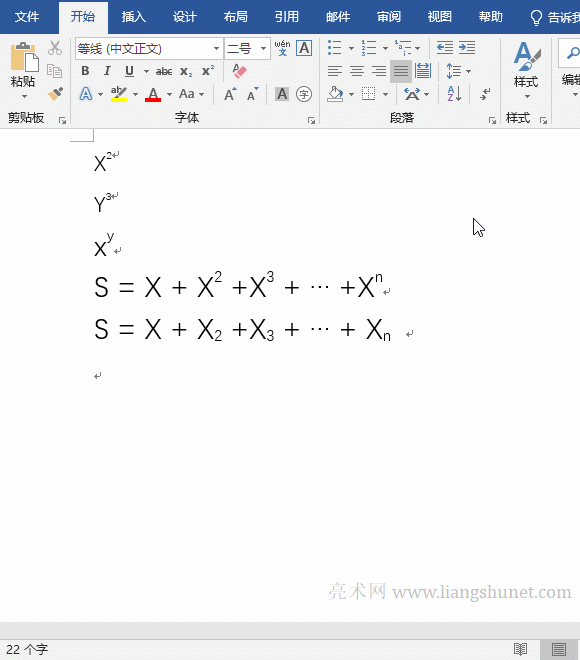Switch to the 审阅 Review tab
The image size is (580, 660).
[x=388, y=17]
